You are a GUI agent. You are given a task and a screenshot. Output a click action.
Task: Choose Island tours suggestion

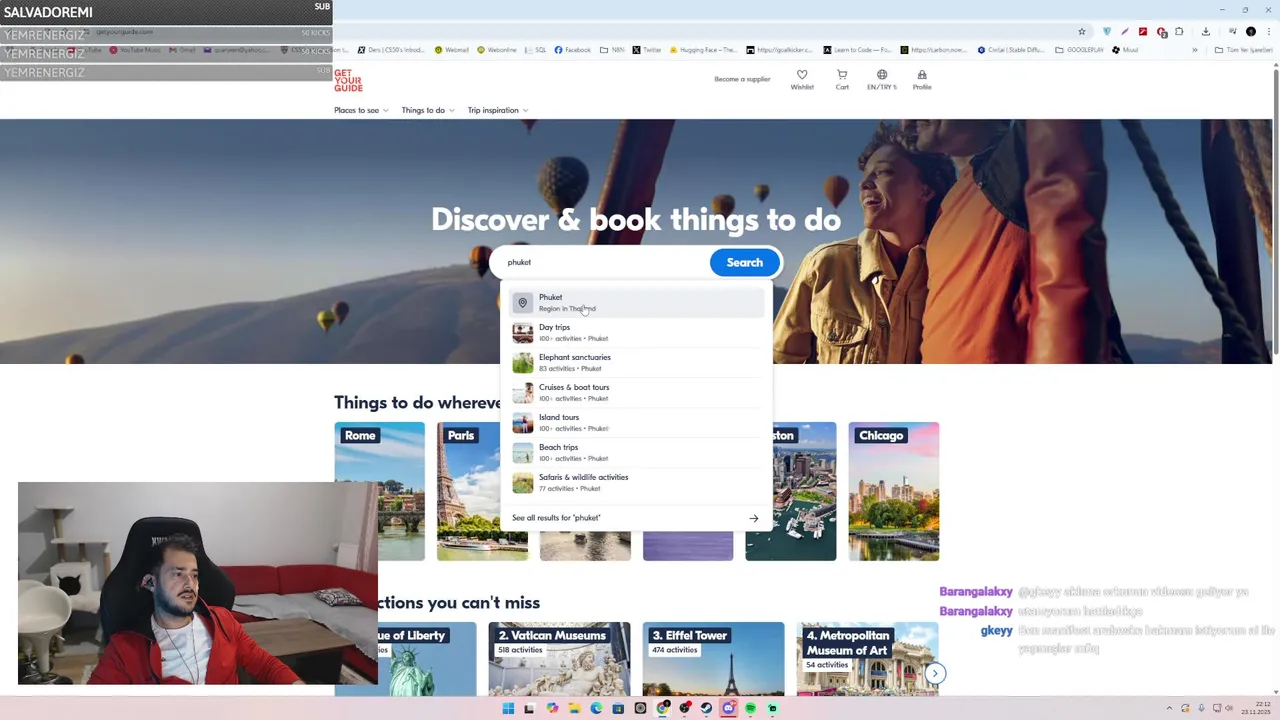coord(637,422)
